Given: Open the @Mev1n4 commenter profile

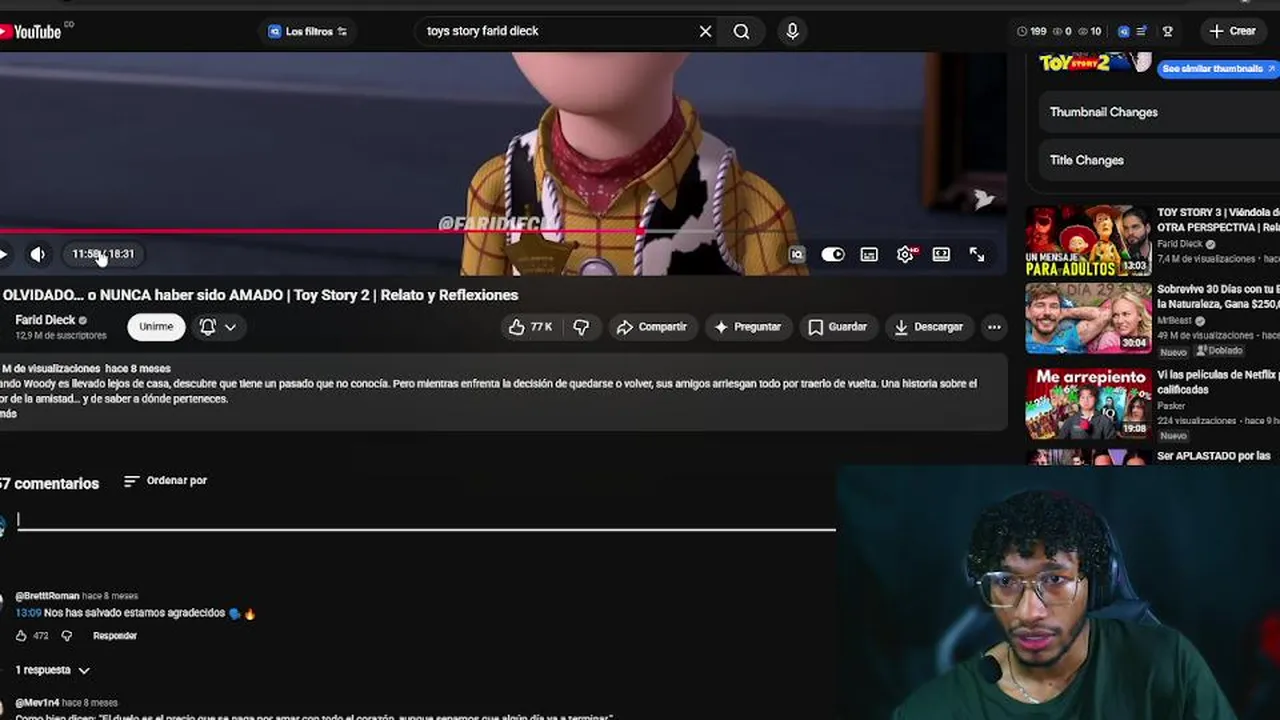Looking at the screenshot, I should click(x=37, y=703).
